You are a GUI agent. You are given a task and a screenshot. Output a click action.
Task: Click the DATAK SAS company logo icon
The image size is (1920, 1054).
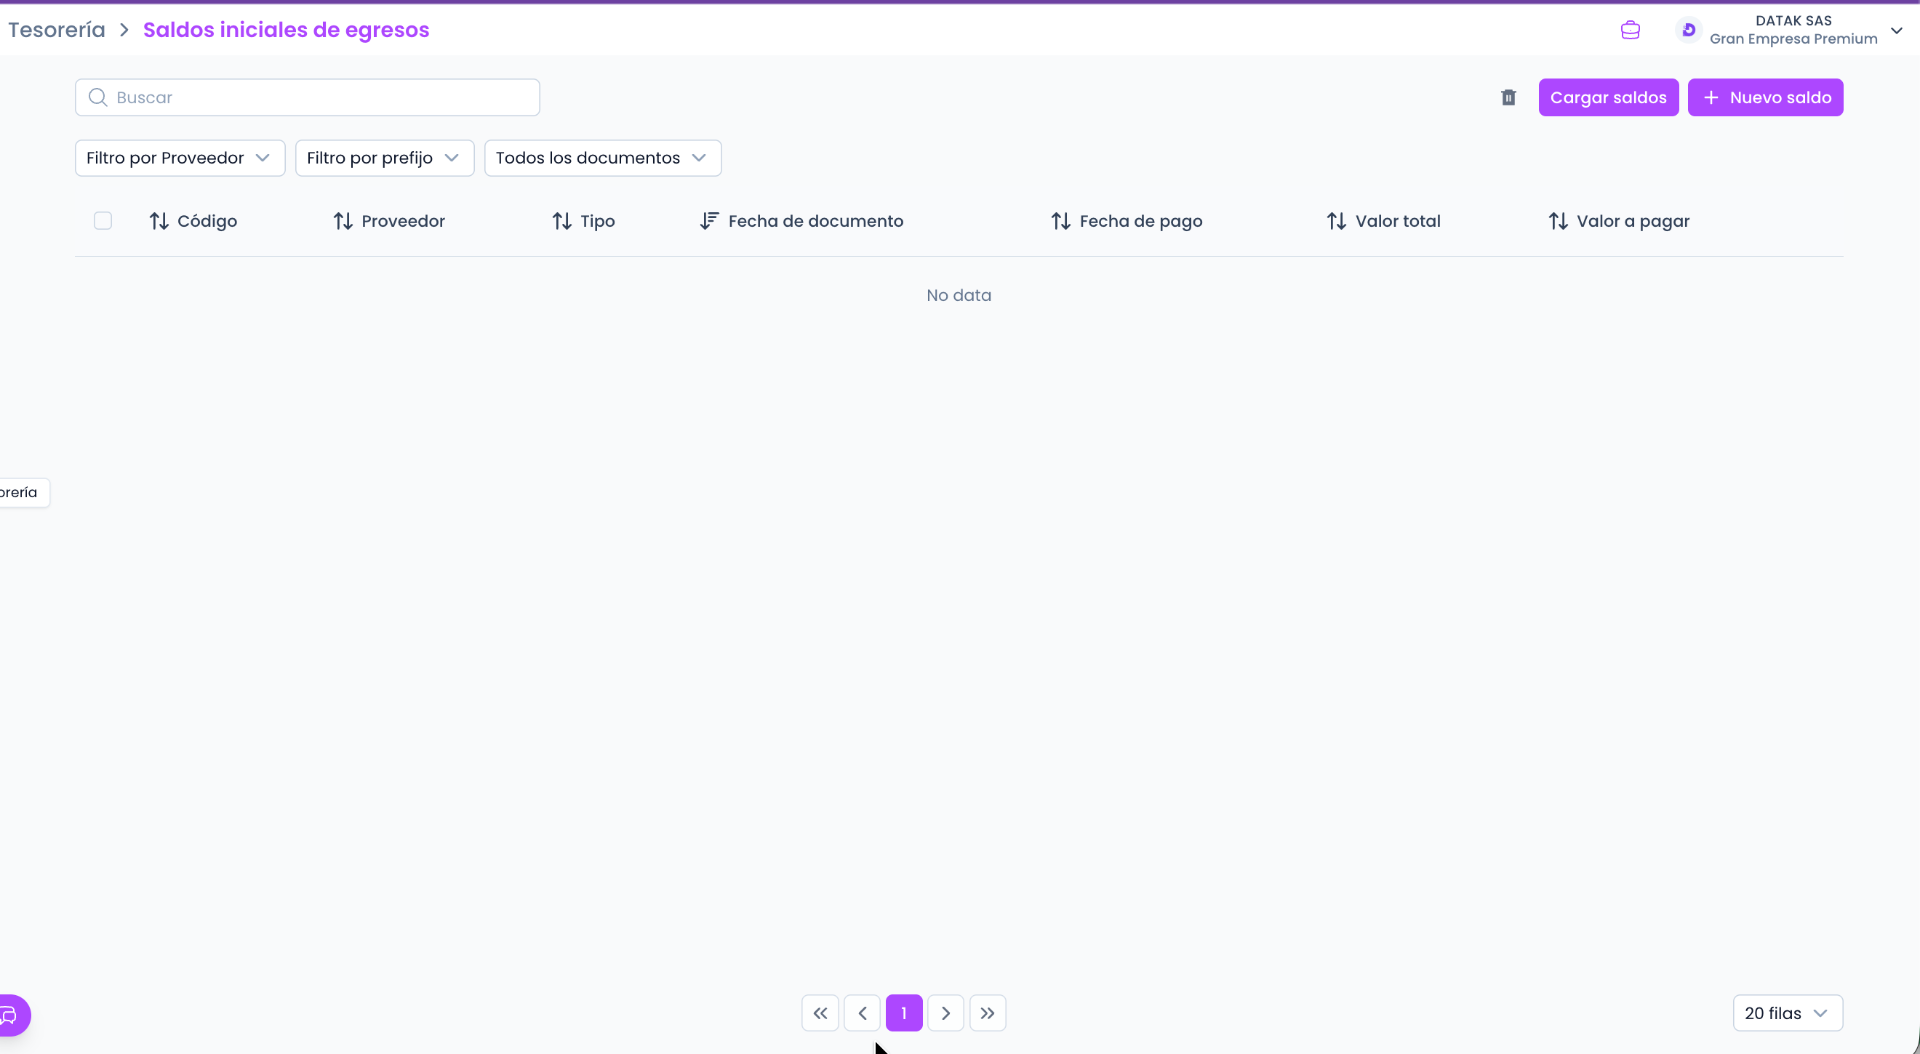(x=1688, y=30)
